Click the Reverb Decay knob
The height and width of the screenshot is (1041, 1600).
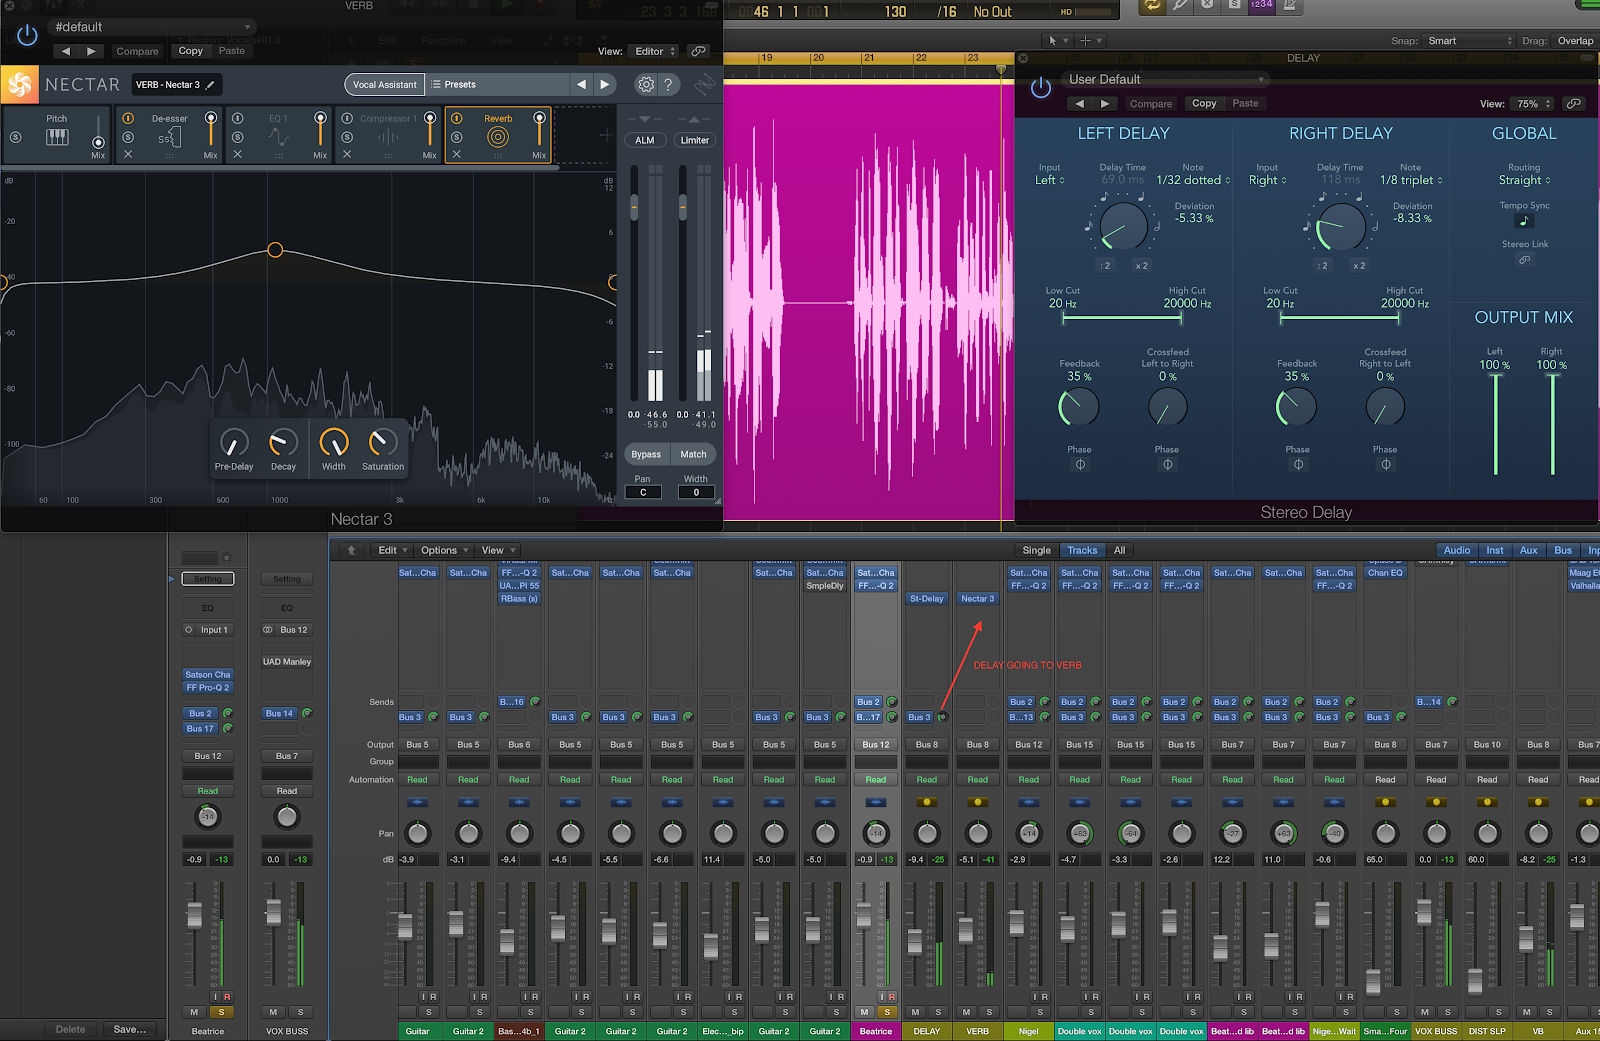[283, 442]
